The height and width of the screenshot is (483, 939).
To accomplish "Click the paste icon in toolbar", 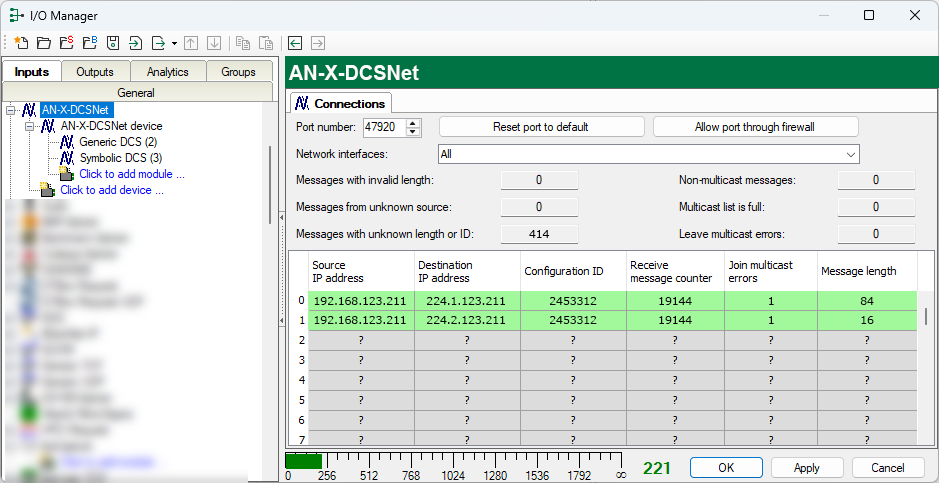I will tap(265, 43).
